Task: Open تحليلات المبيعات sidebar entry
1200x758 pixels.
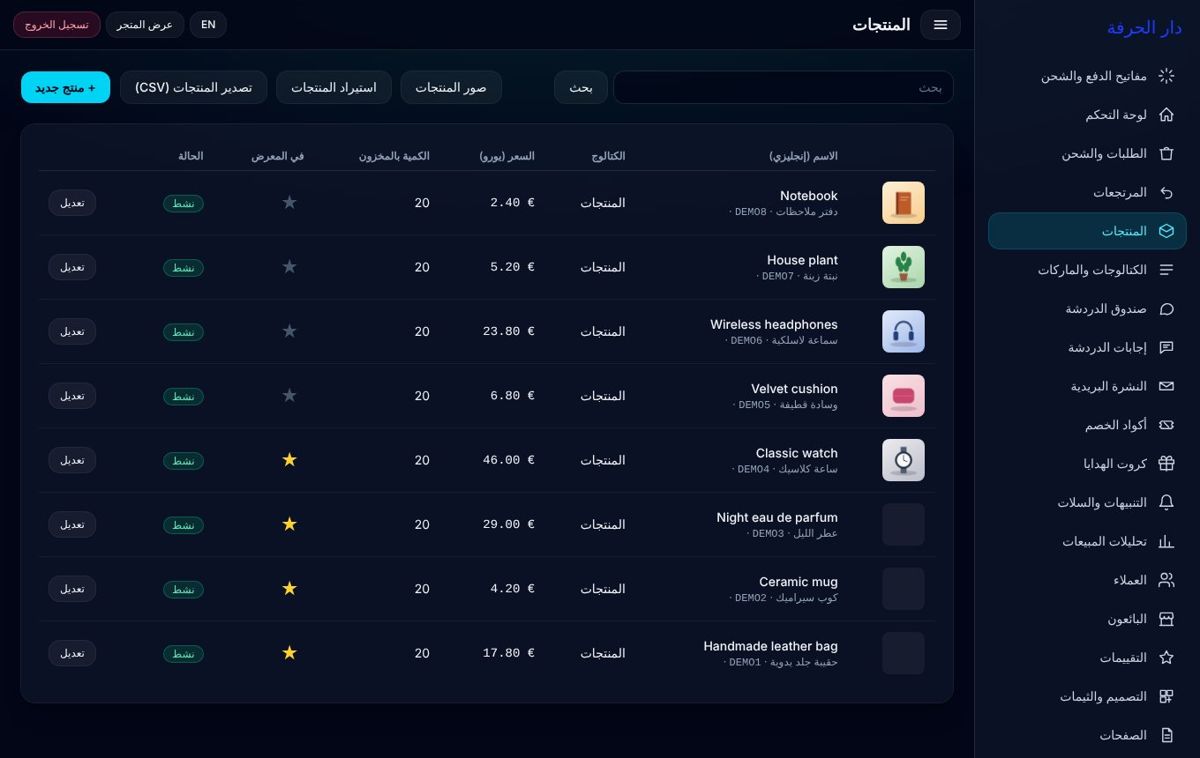Action: pos(1087,541)
